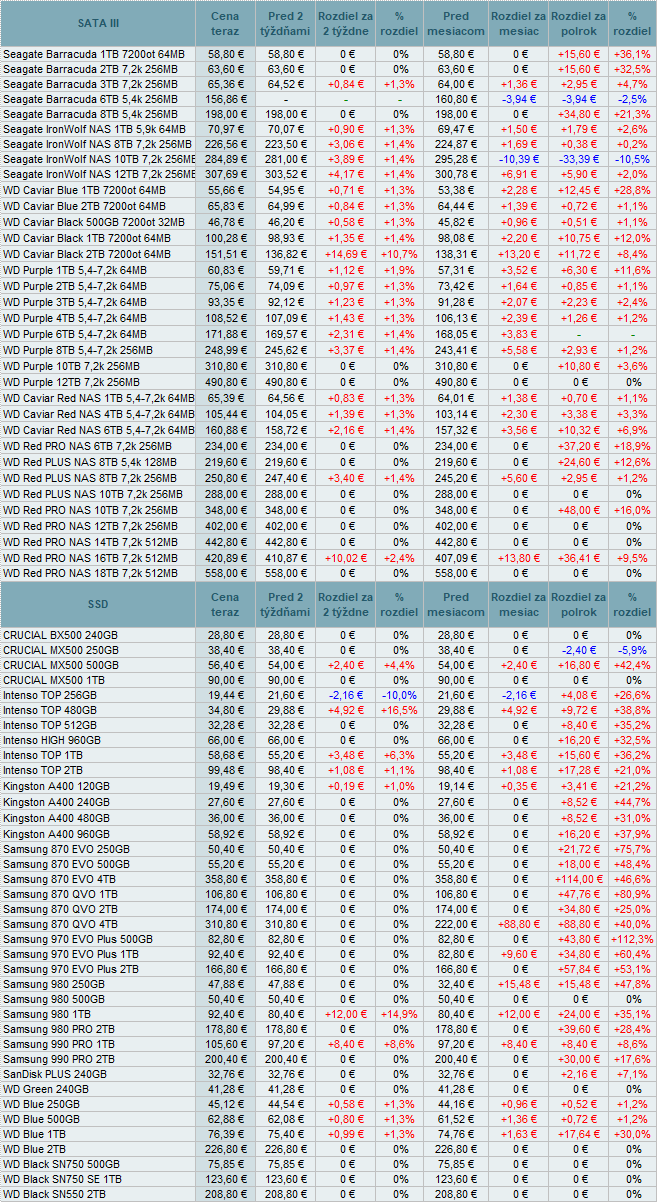Click Intenso TOP 256GB row name
657x1202 pixels.
(50, 695)
